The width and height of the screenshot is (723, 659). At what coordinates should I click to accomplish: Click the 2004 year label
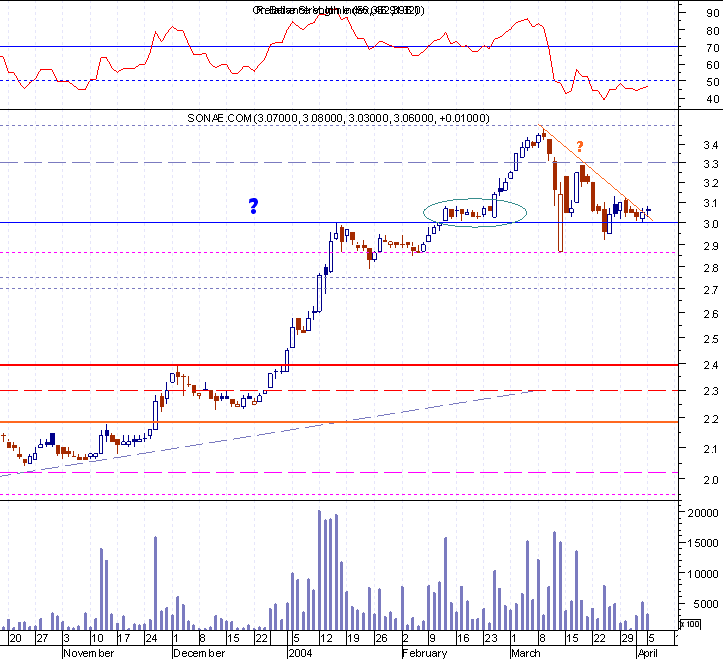tap(300, 653)
